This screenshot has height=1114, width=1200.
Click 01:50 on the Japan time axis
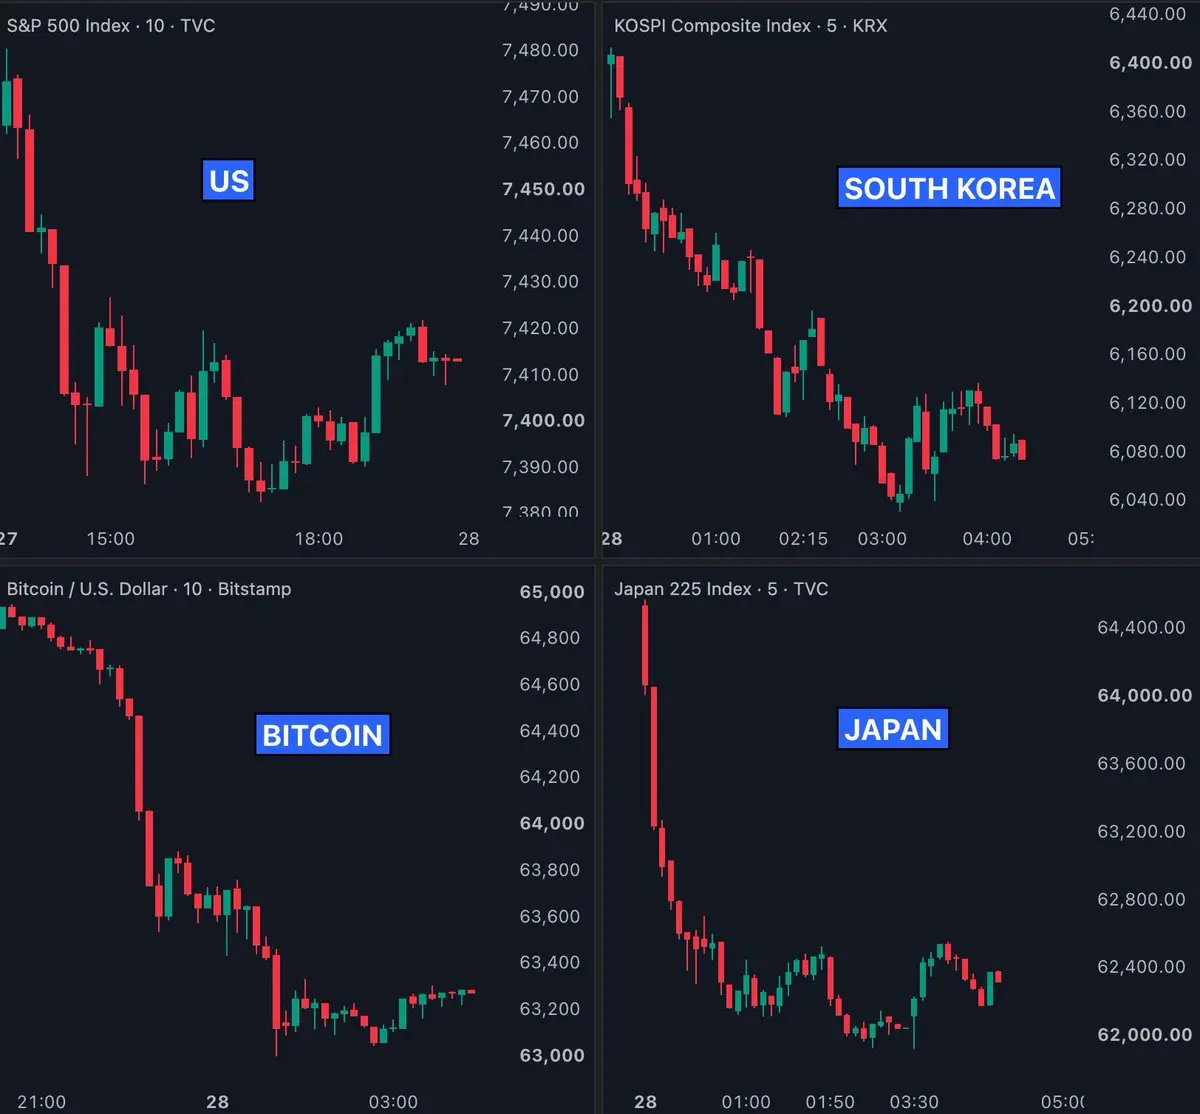point(830,1102)
